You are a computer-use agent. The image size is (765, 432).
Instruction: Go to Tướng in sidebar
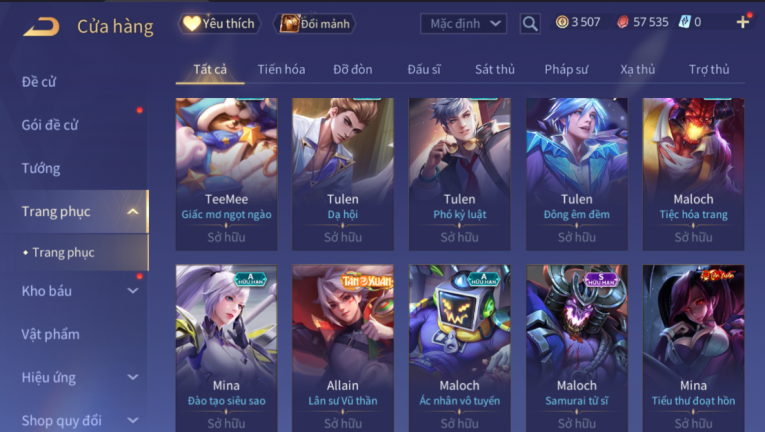coord(41,168)
